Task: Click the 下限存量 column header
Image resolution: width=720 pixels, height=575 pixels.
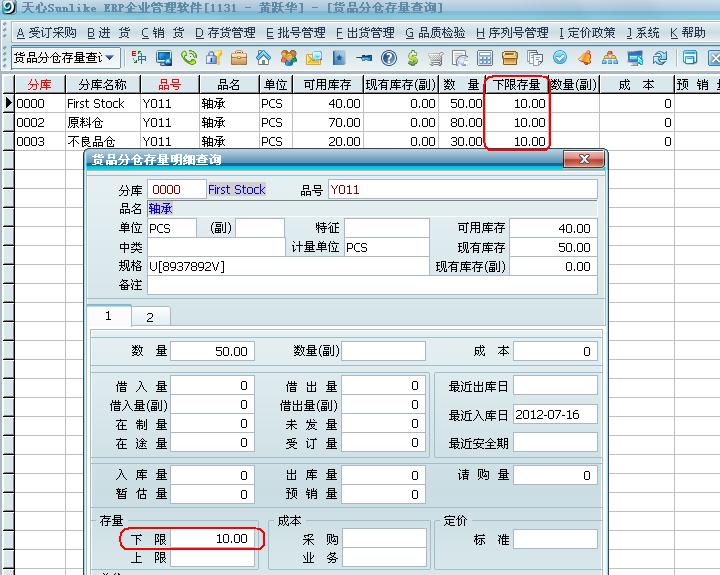Action: coord(517,84)
